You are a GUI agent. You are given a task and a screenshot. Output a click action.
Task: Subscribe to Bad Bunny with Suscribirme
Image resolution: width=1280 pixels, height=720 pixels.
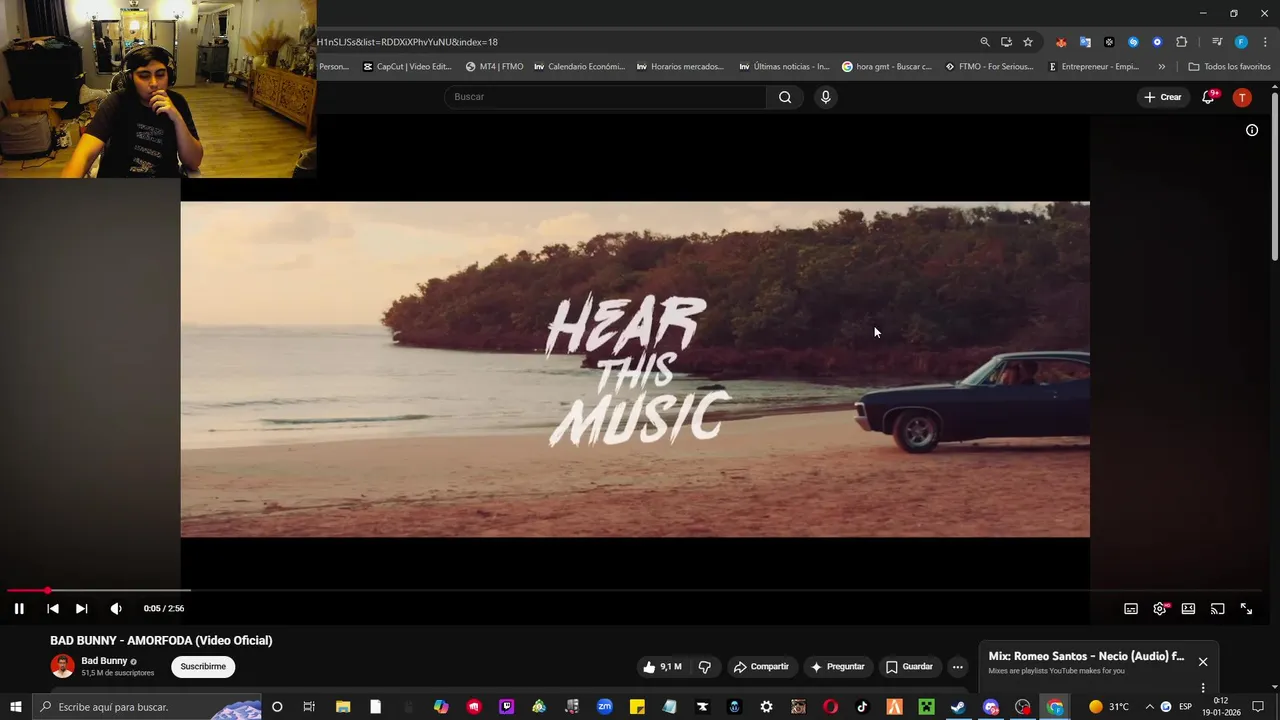coord(203,667)
